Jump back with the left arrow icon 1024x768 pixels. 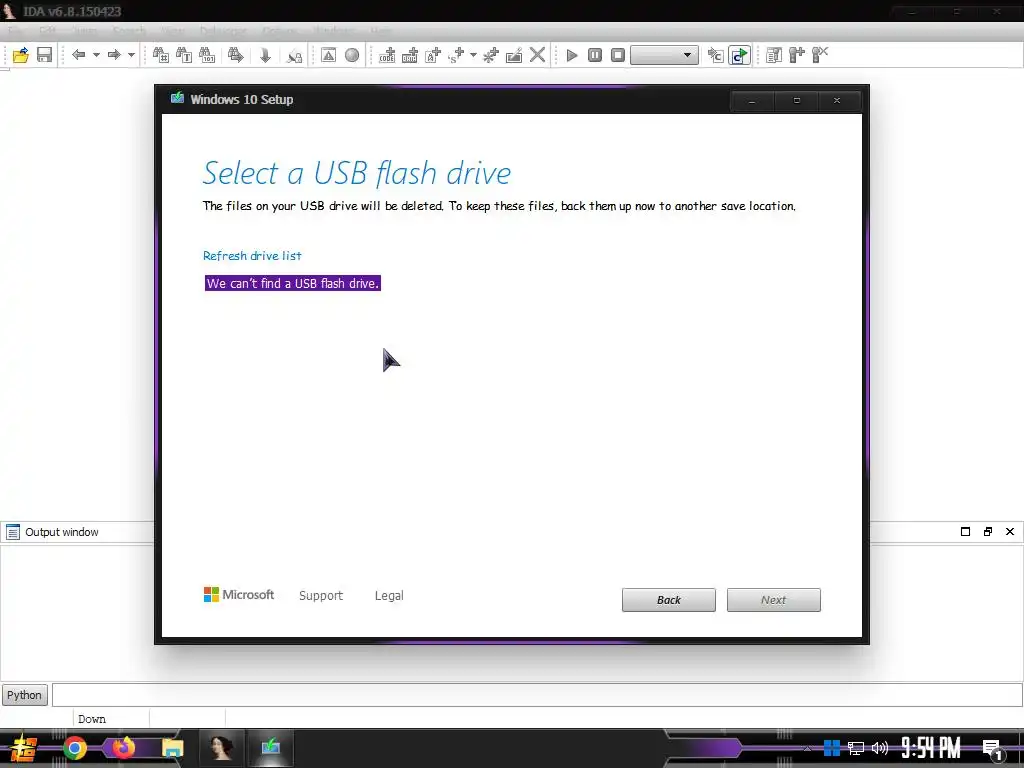(78, 55)
